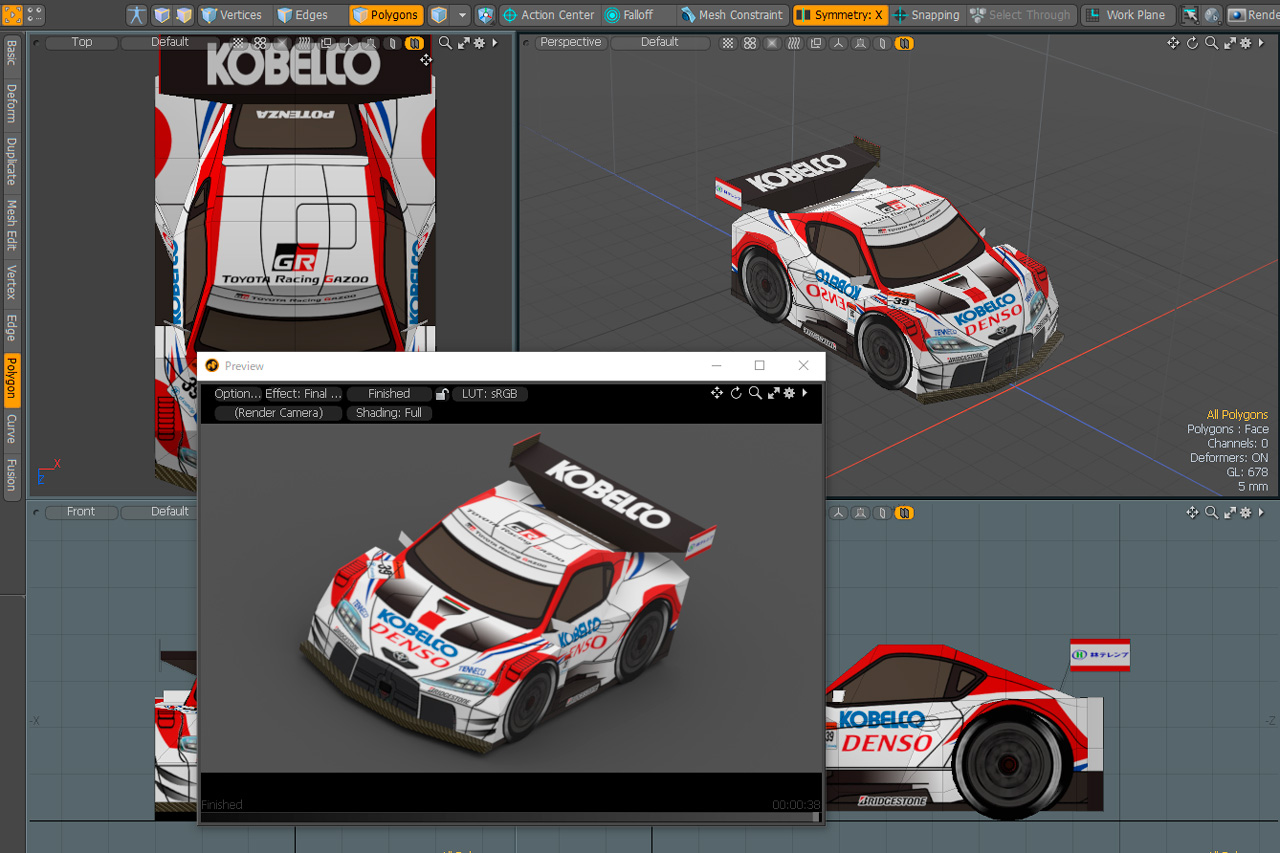Viewport: 1280px width, 853px height.
Task: Change Perspective viewport Default shading style
Action: [660, 42]
